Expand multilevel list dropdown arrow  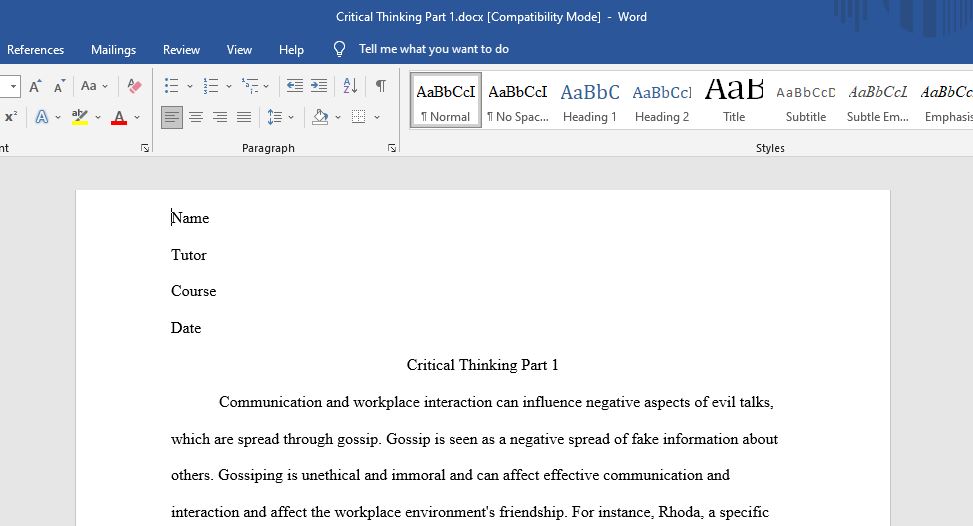click(266, 86)
